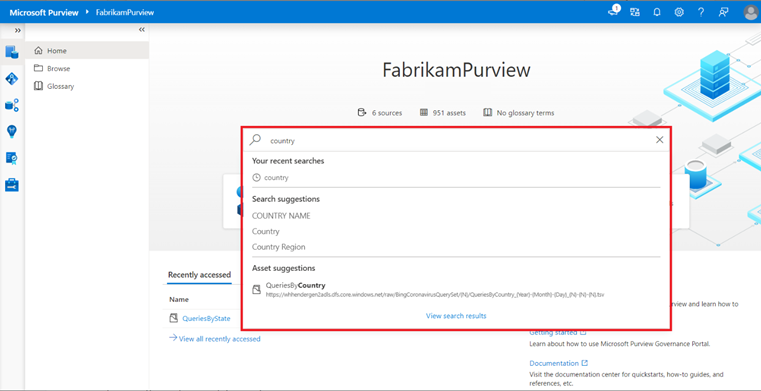The image size is (761, 391).
Task: Open the Getting started link
Action: (x=558, y=333)
